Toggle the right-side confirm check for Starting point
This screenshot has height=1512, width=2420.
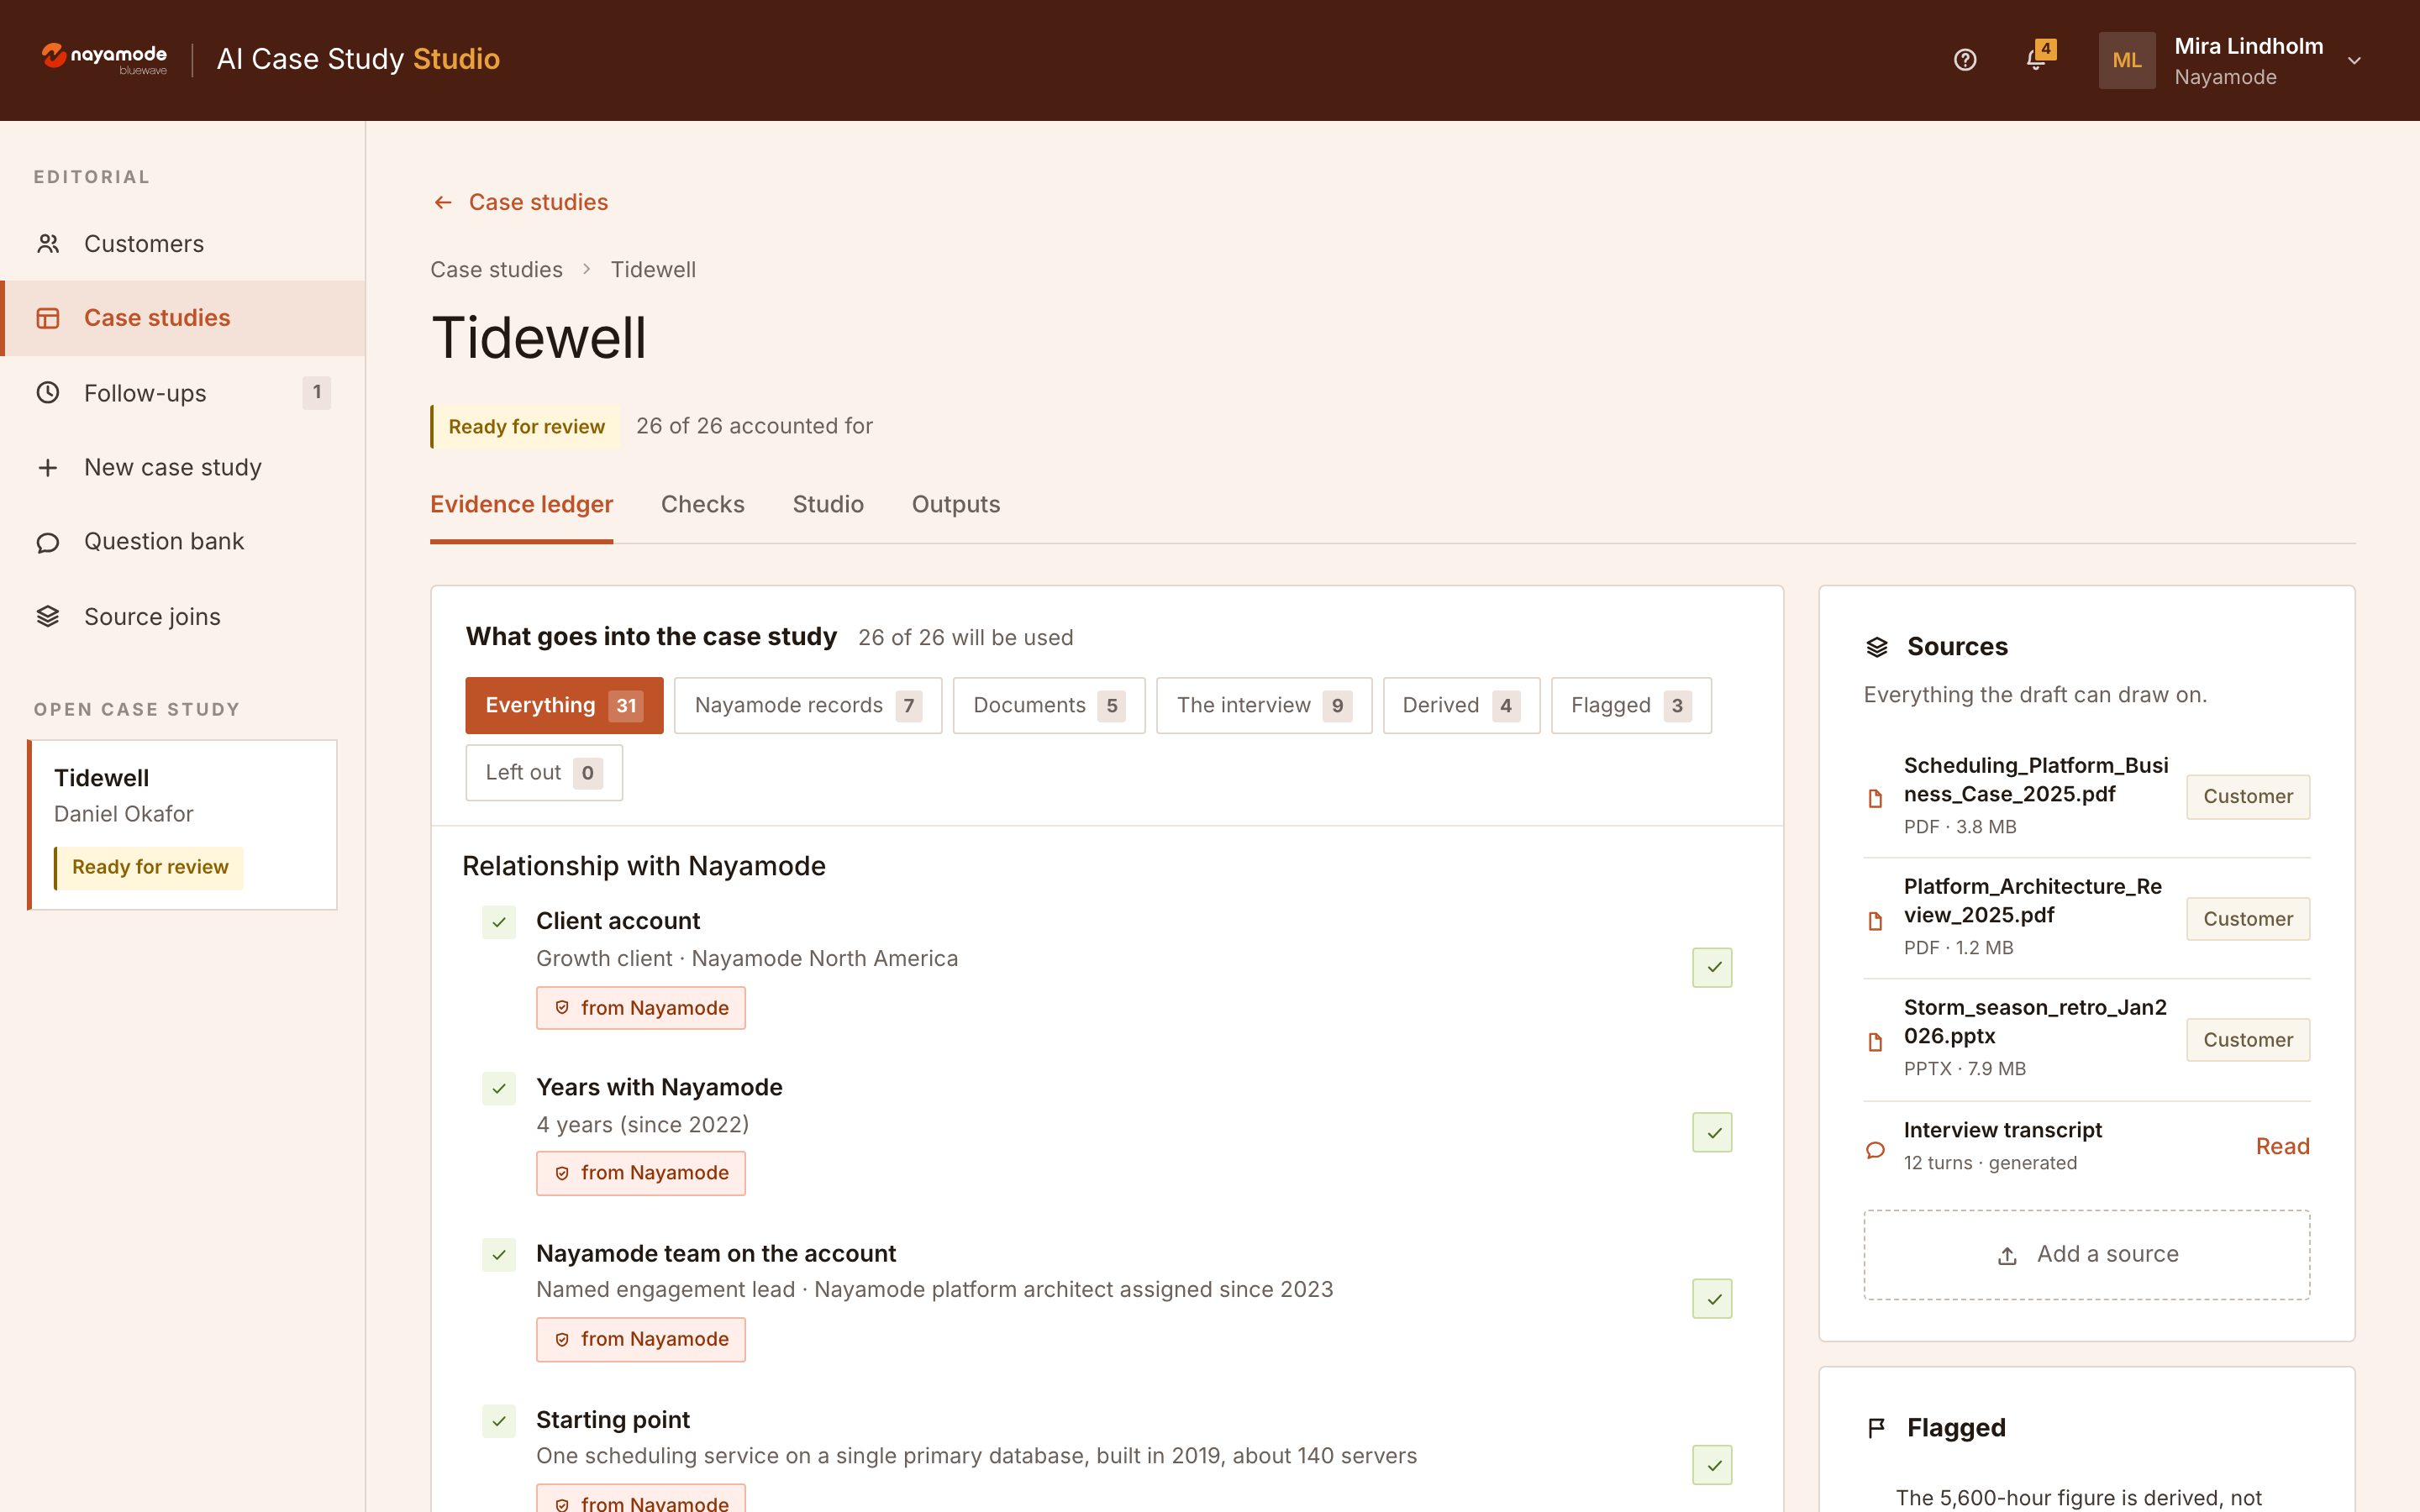click(x=1712, y=1465)
